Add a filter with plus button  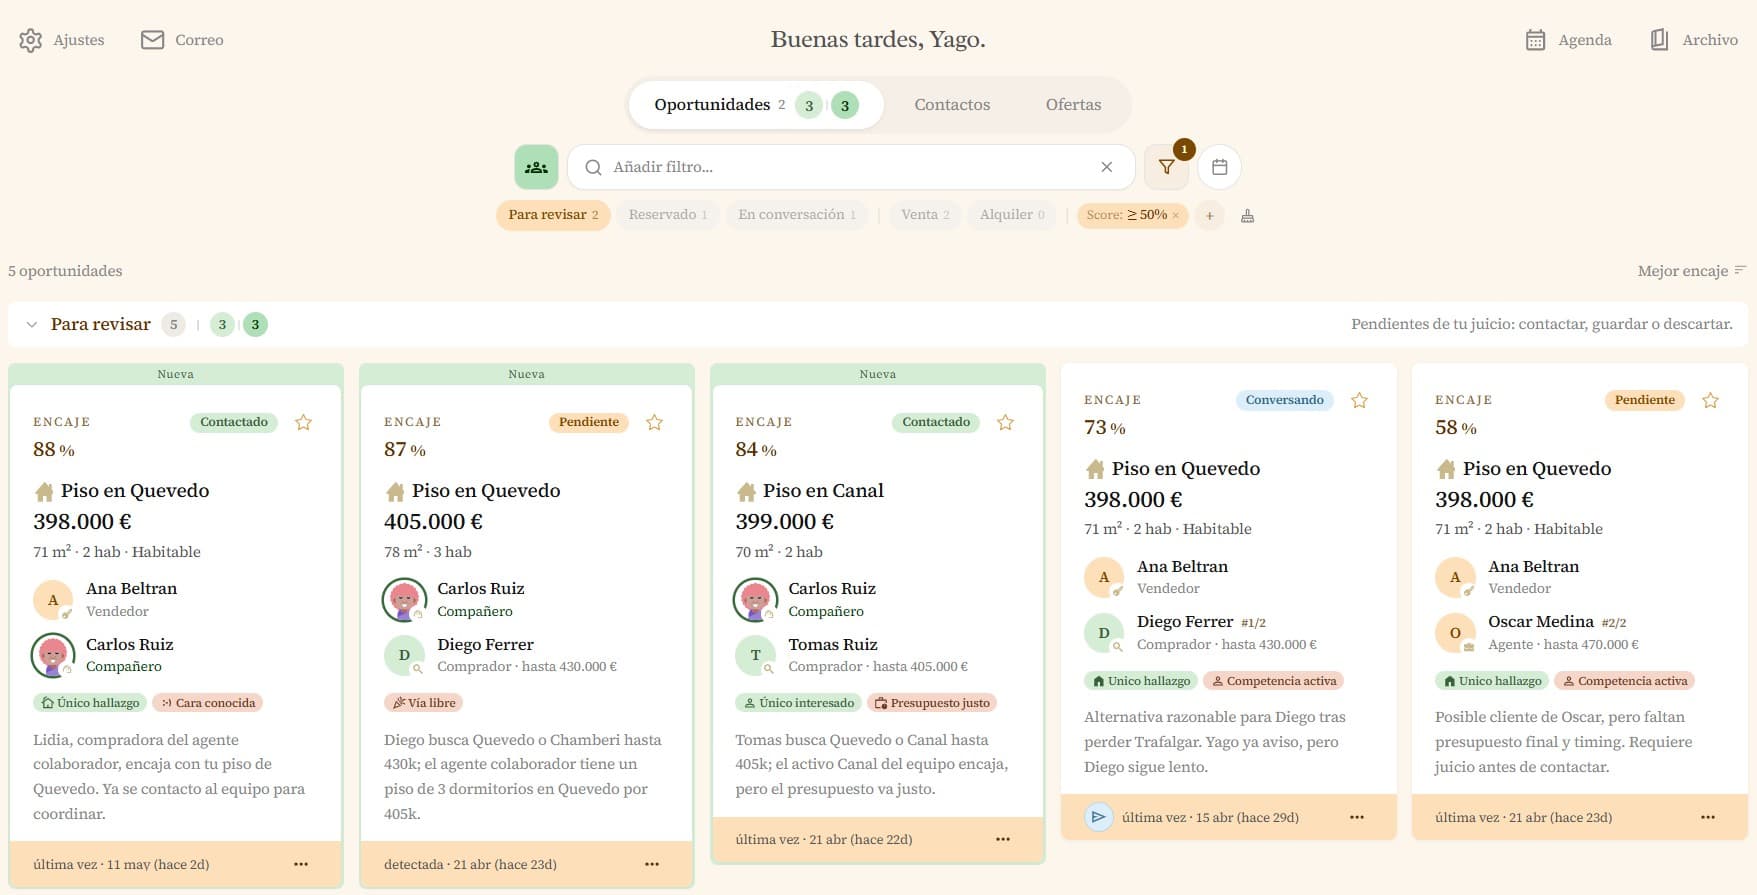(1209, 215)
